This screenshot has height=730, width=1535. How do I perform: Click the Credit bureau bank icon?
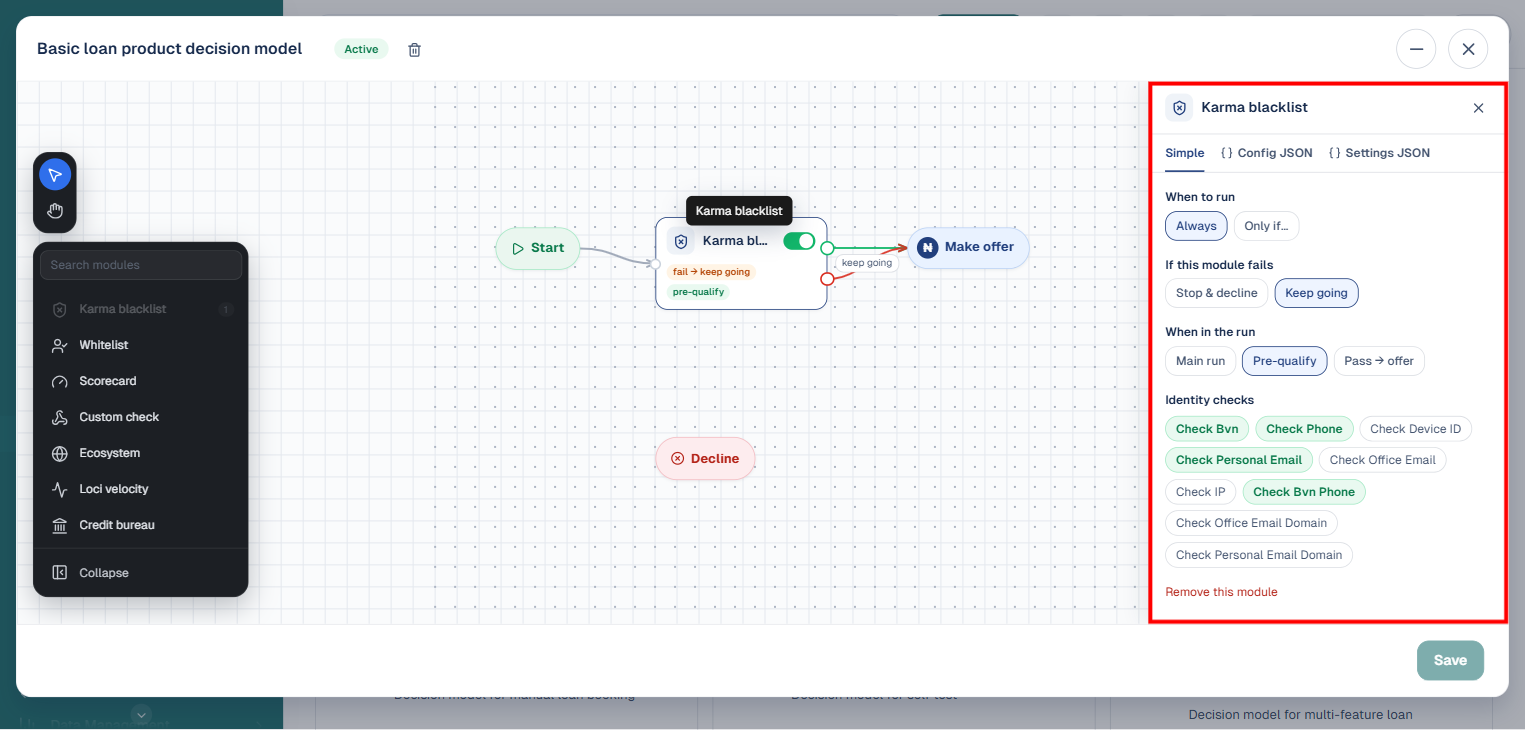[59, 525]
